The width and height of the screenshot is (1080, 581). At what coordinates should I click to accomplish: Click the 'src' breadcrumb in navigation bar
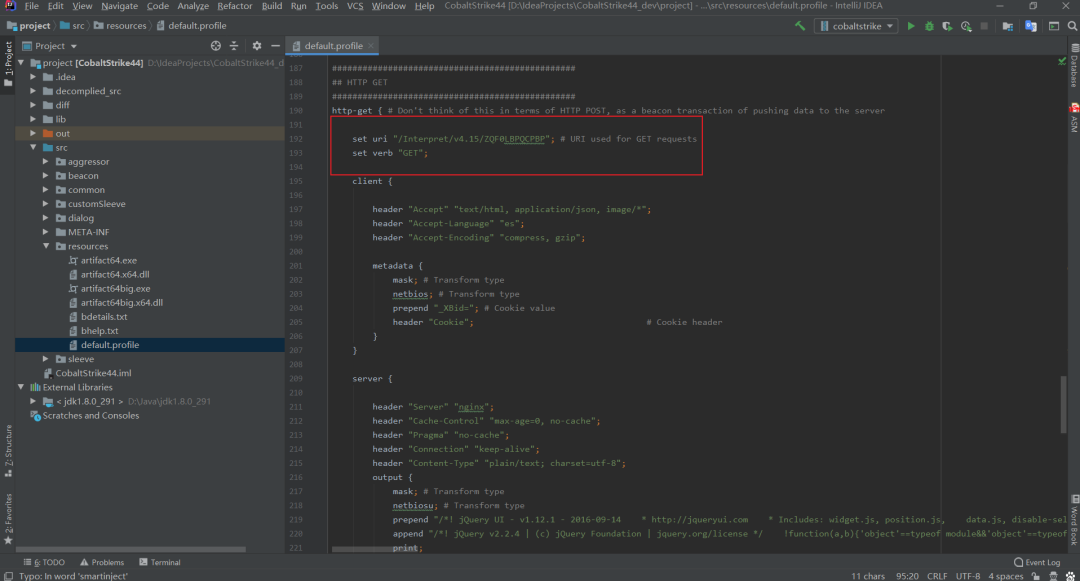[x=73, y=26]
